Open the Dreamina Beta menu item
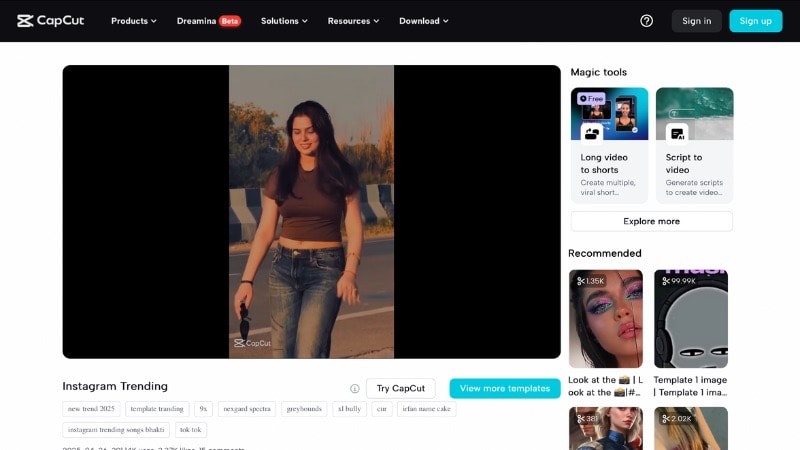 click(x=209, y=21)
